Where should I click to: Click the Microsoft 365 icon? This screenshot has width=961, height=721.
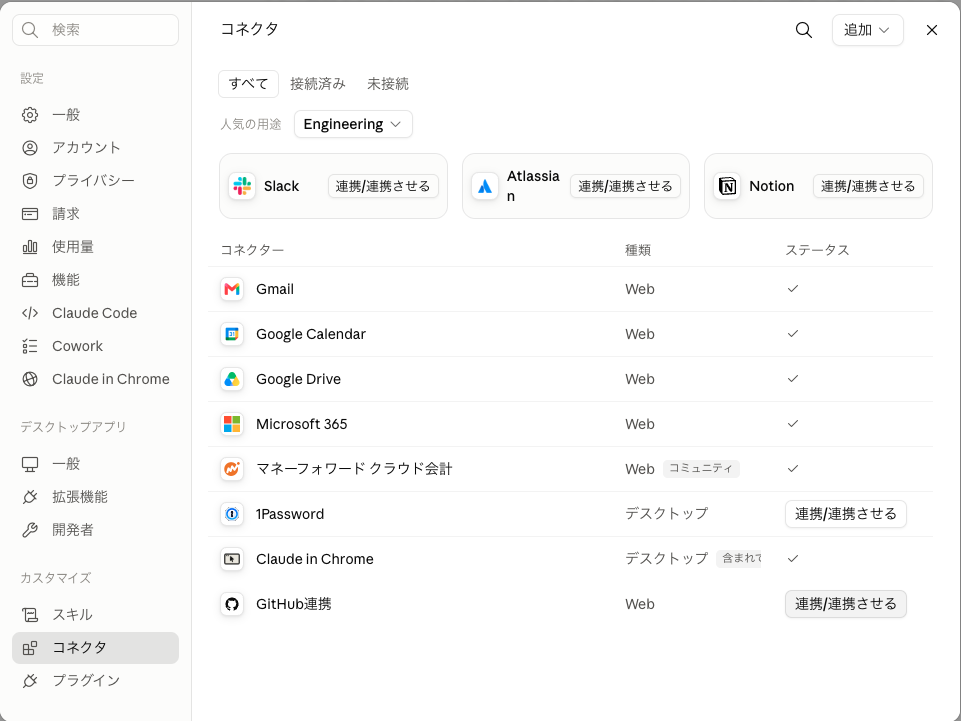click(x=232, y=424)
